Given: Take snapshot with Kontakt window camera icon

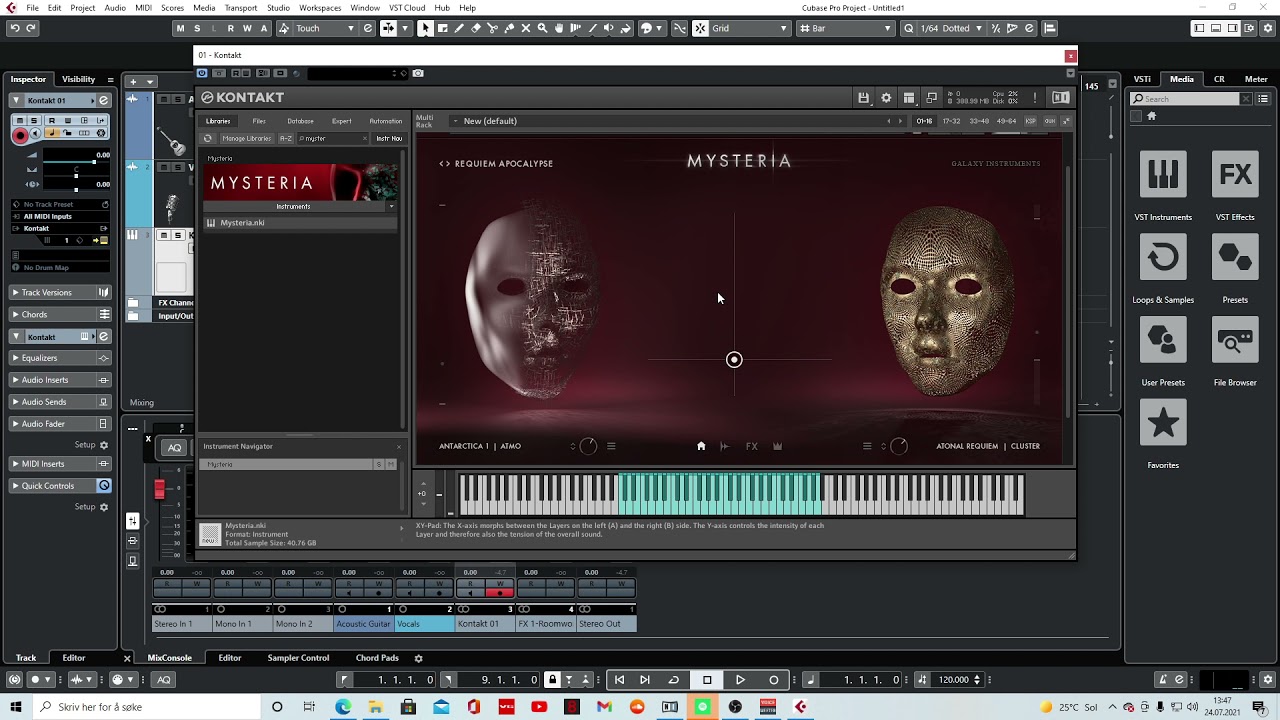Looking at the screenshot, I should [x=418, y=73].
